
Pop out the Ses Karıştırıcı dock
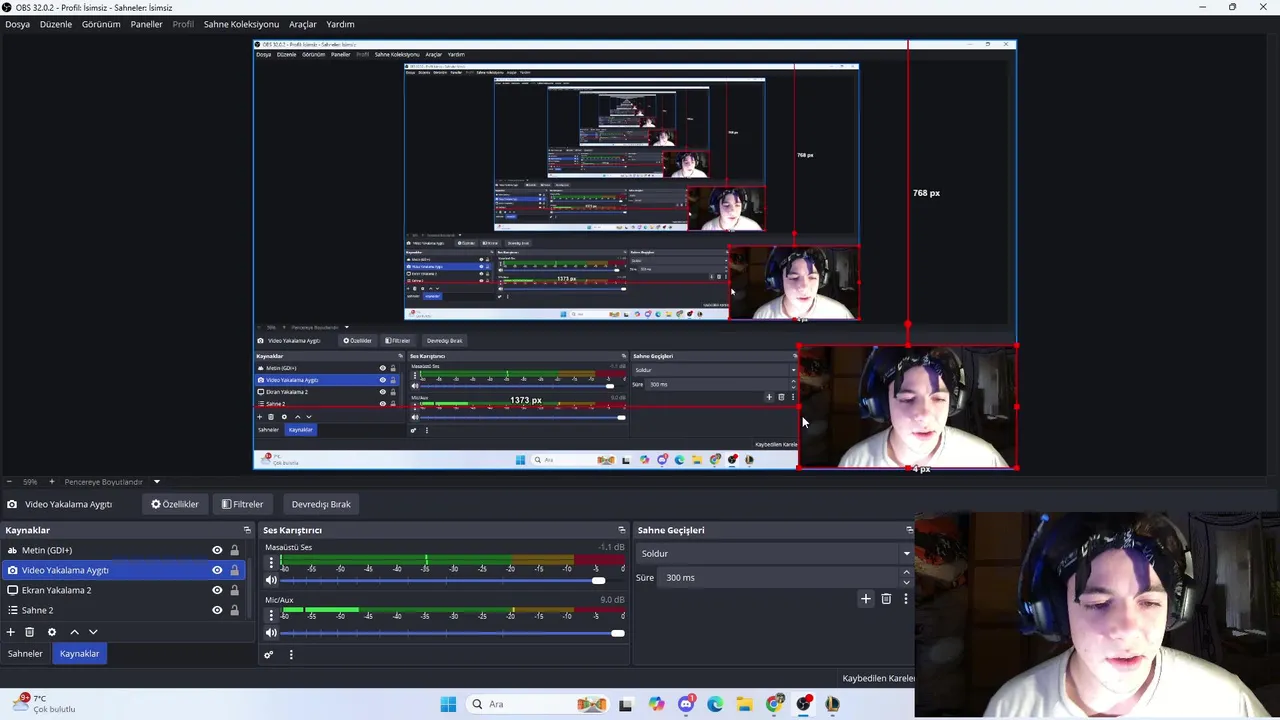[x=621, y=530]
